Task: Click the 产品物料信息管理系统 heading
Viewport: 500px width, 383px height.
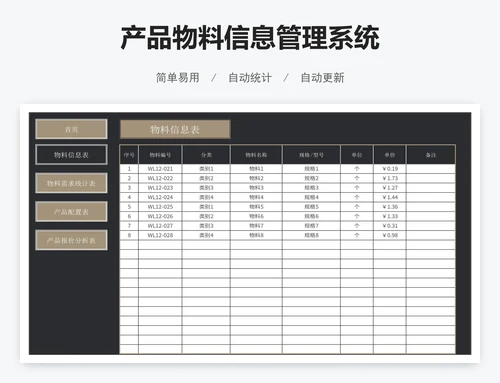Action: pos(250,37)
